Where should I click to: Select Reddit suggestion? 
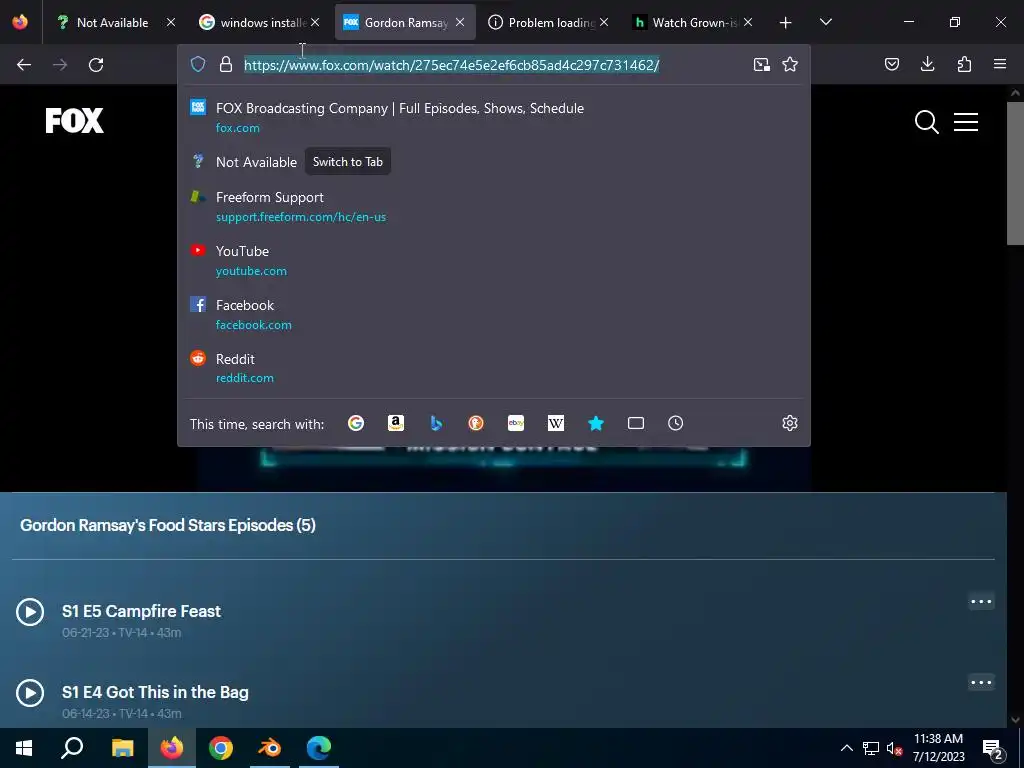pyautogui.click(x=494, y=368)
